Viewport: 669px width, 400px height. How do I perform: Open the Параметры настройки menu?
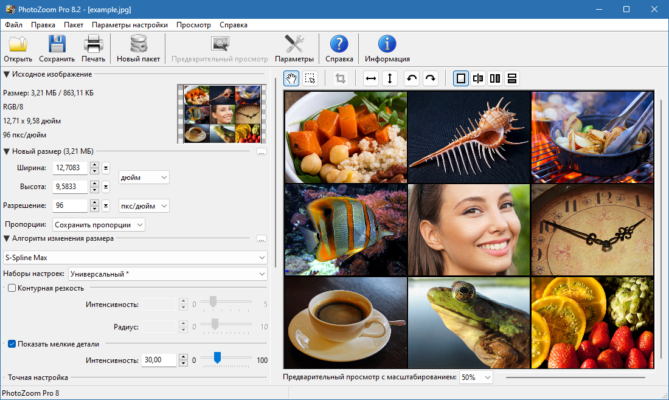click(130, 25)
